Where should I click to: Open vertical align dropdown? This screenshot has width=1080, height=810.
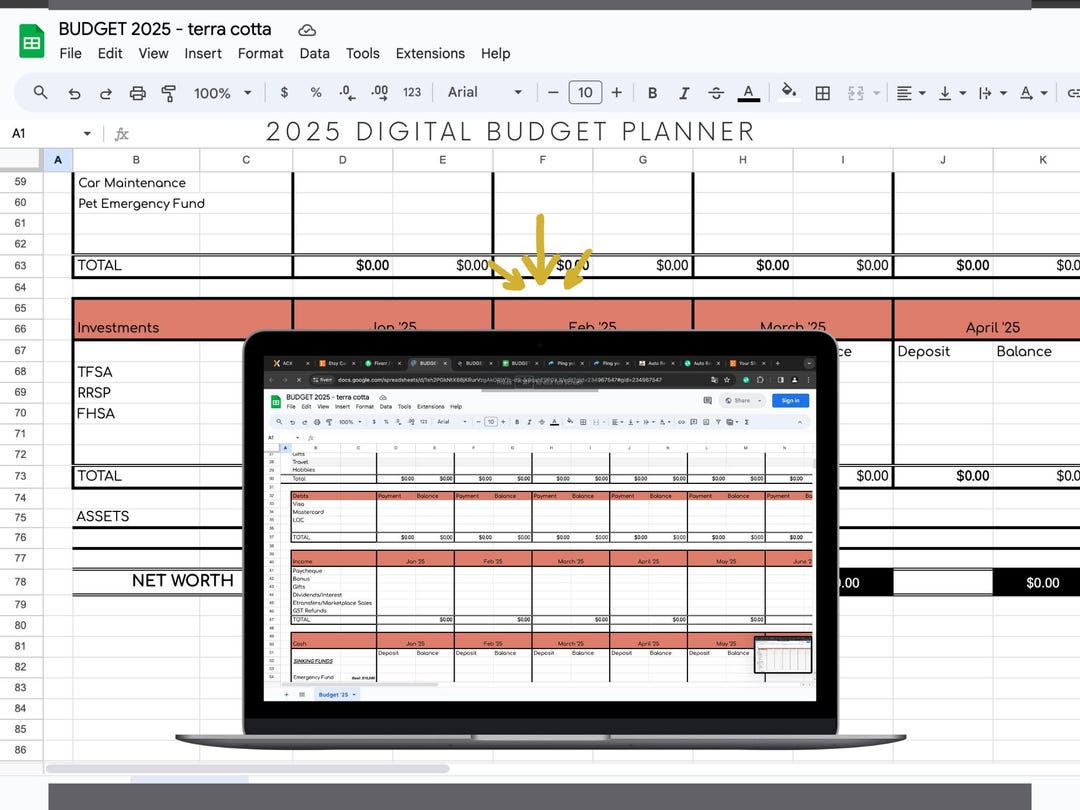tap(952, 93)
